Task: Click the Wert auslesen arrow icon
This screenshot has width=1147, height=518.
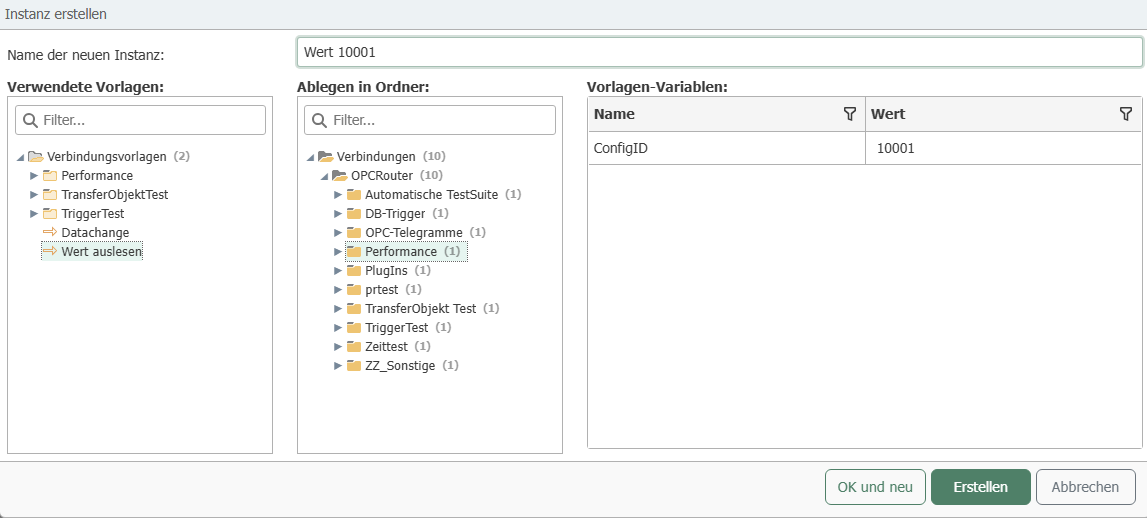Action: tap(50, 251)
